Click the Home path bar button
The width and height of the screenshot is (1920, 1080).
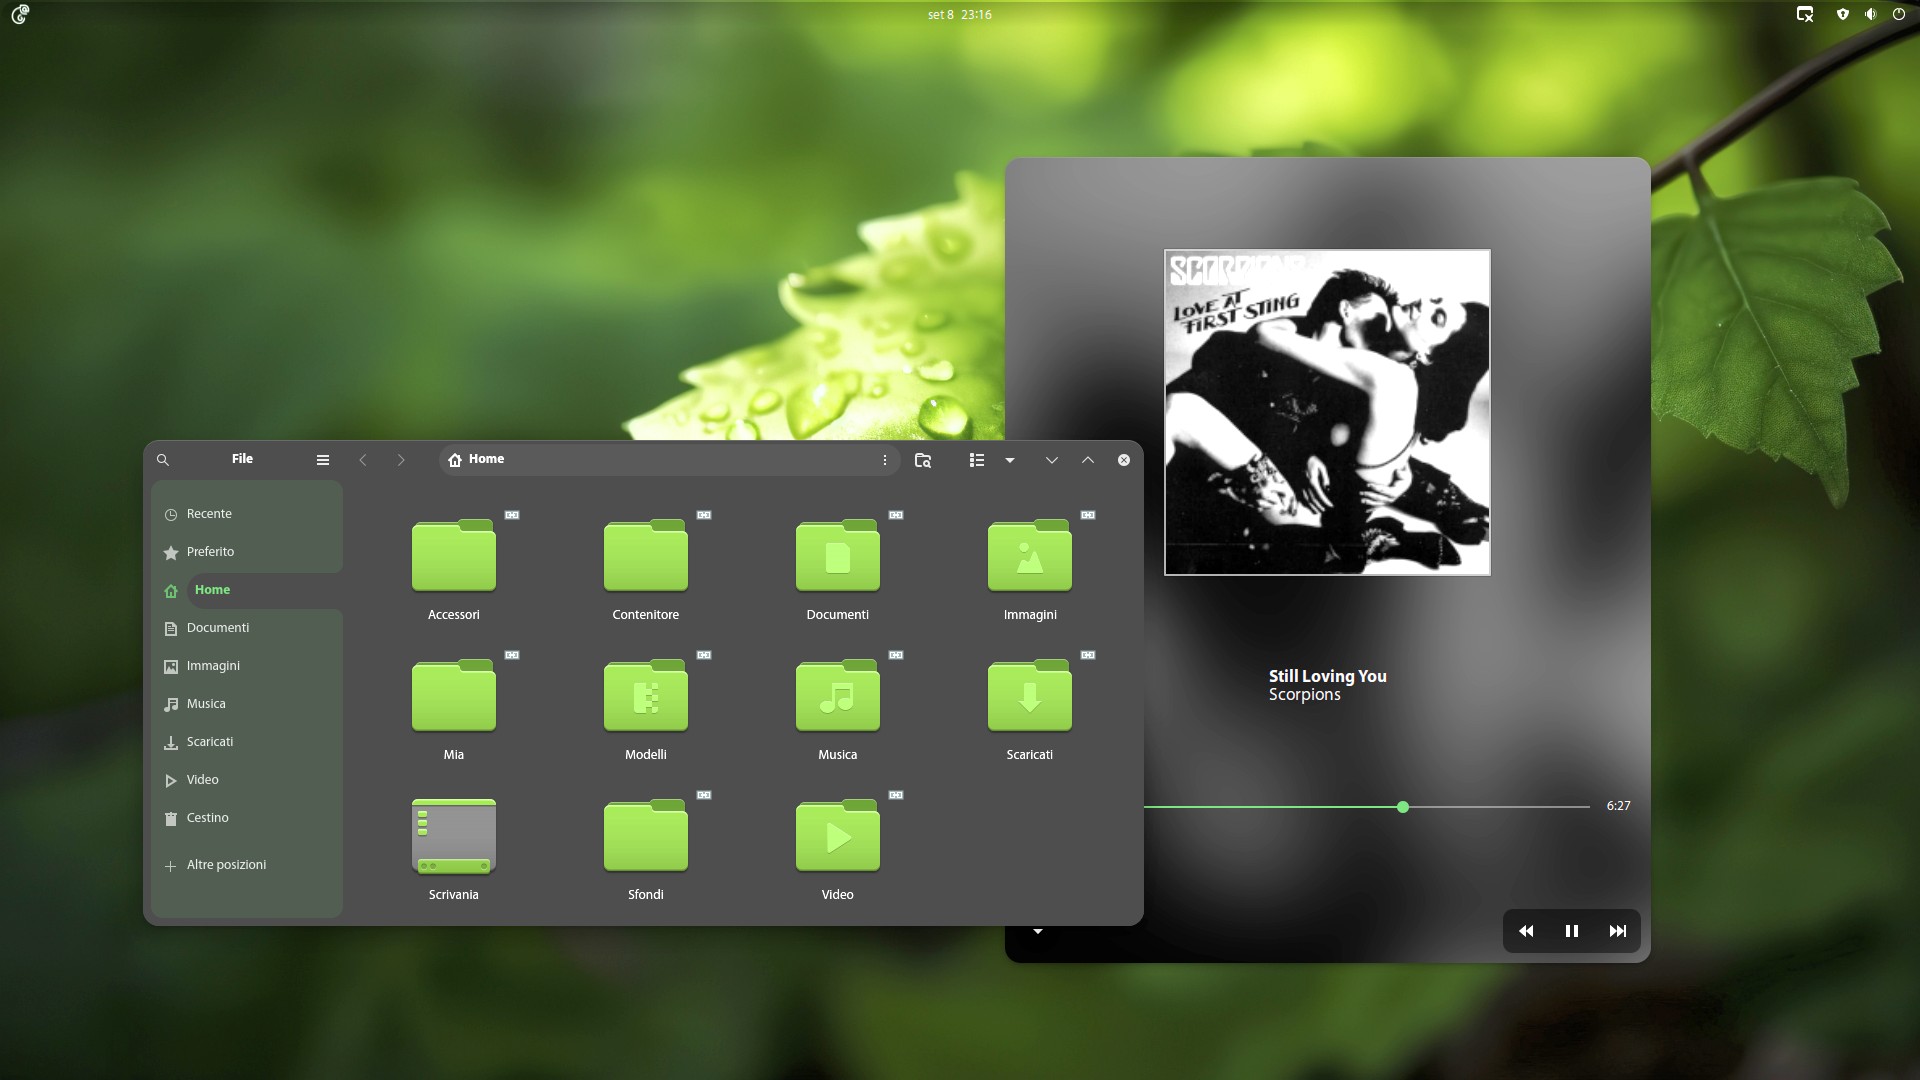476,459
